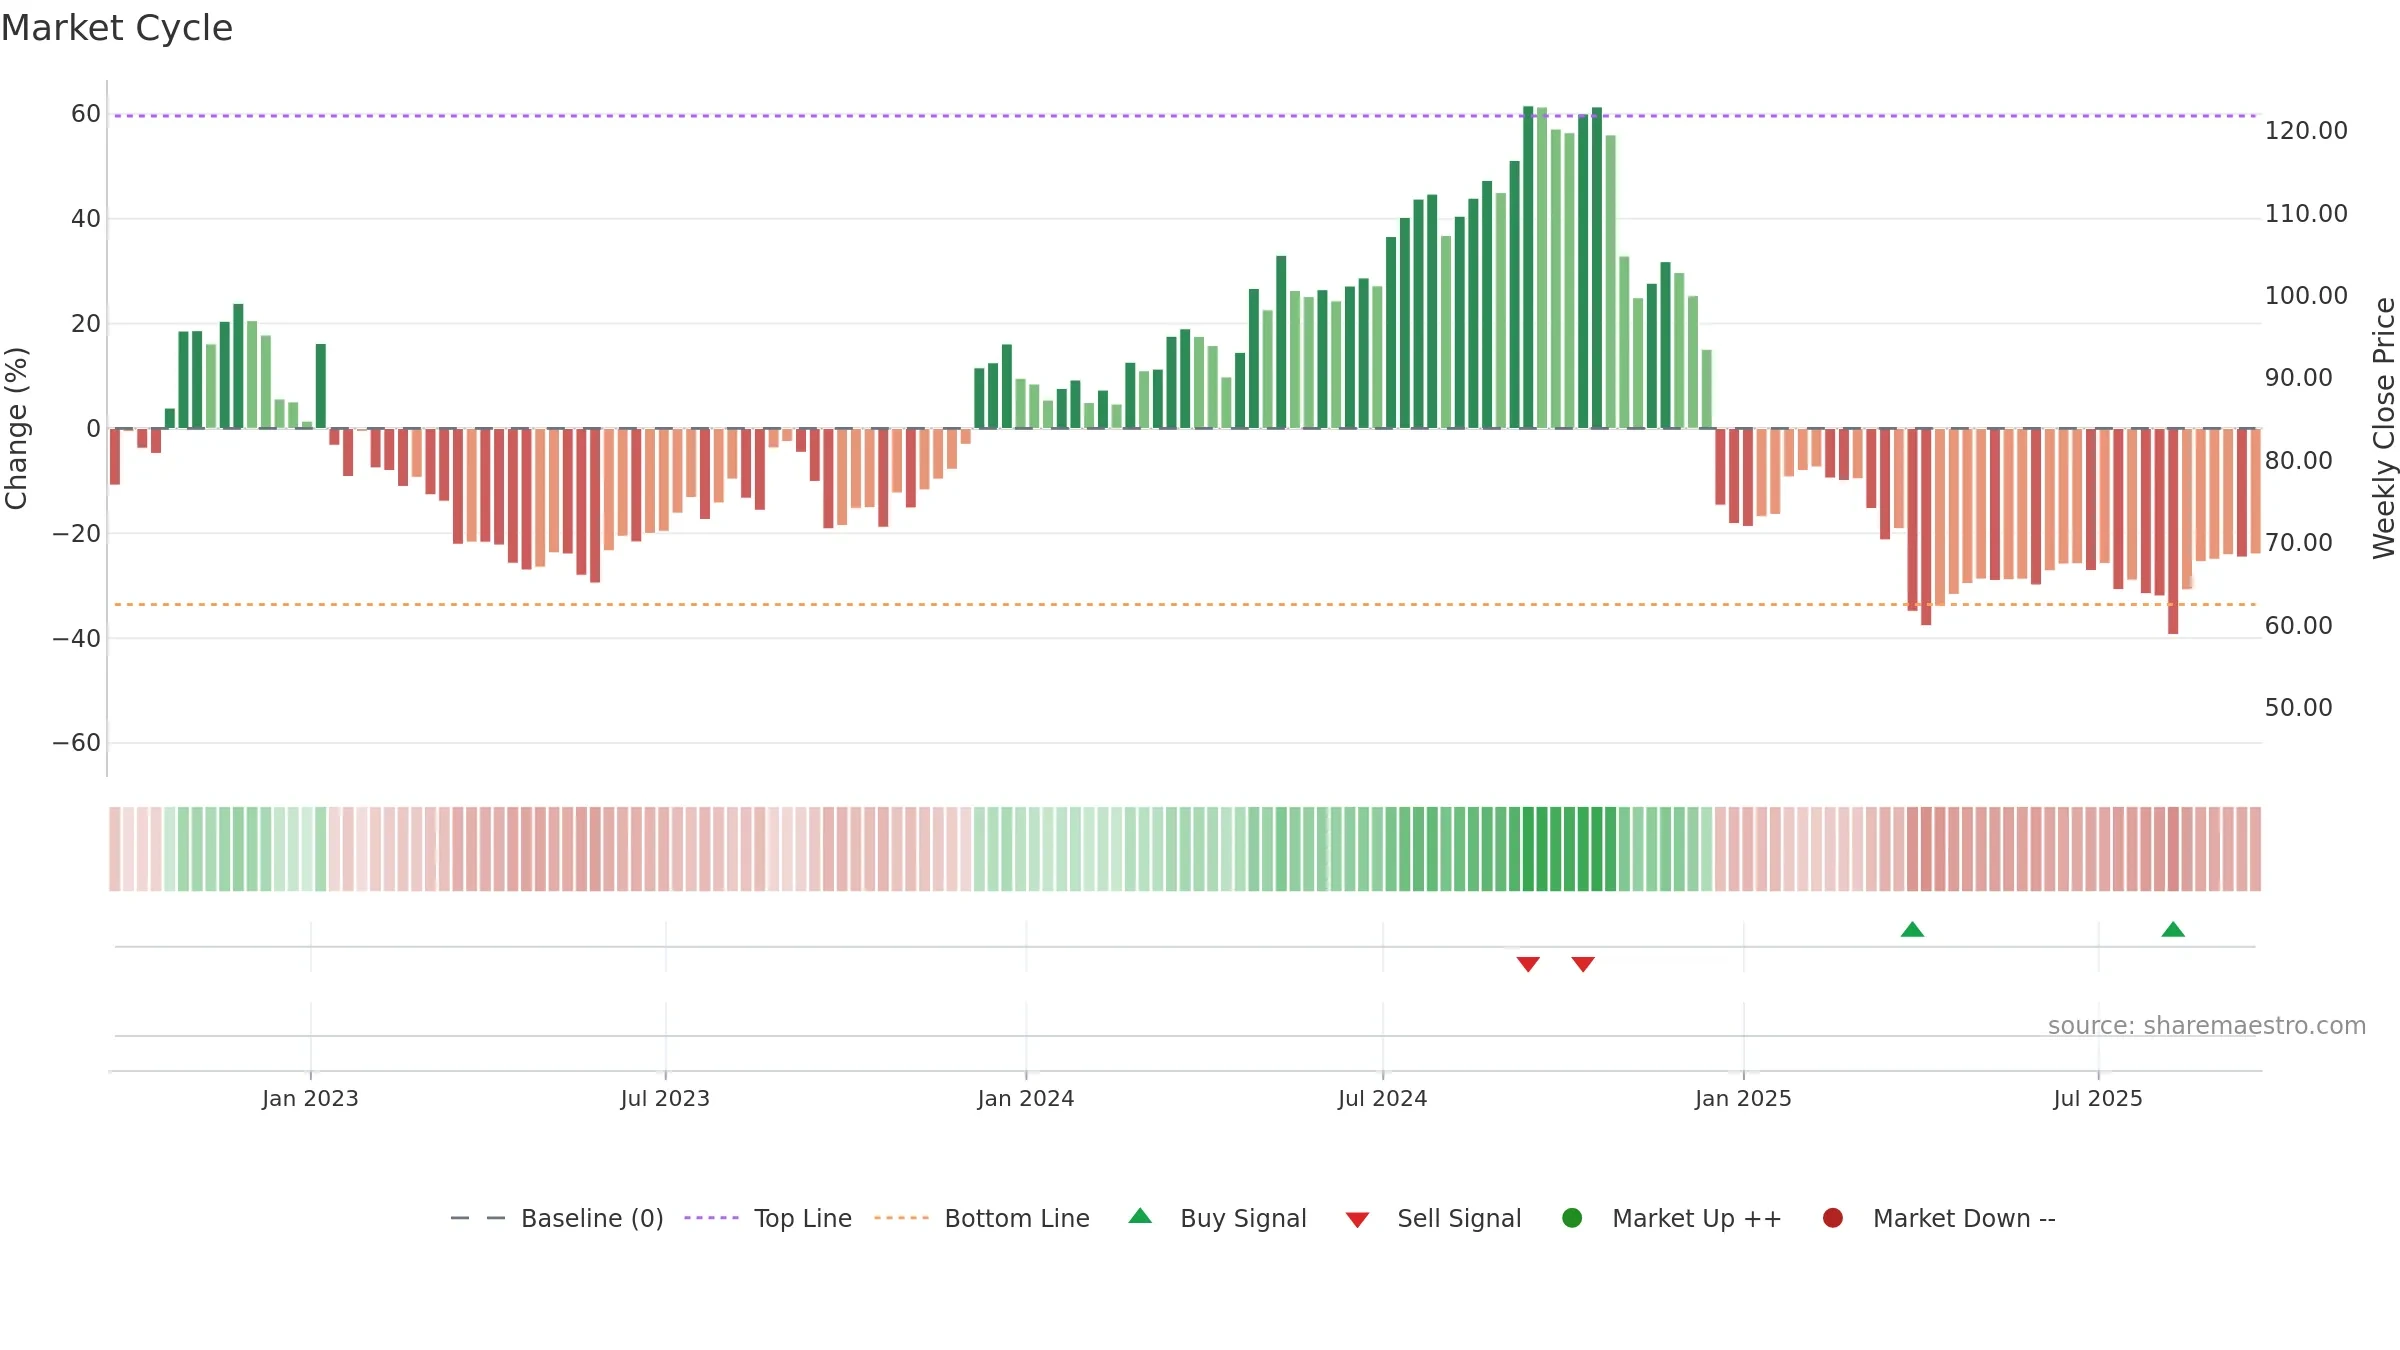Select the second red sell signal marker
2400x1350 pixels.
click(x=1583, y=964)
